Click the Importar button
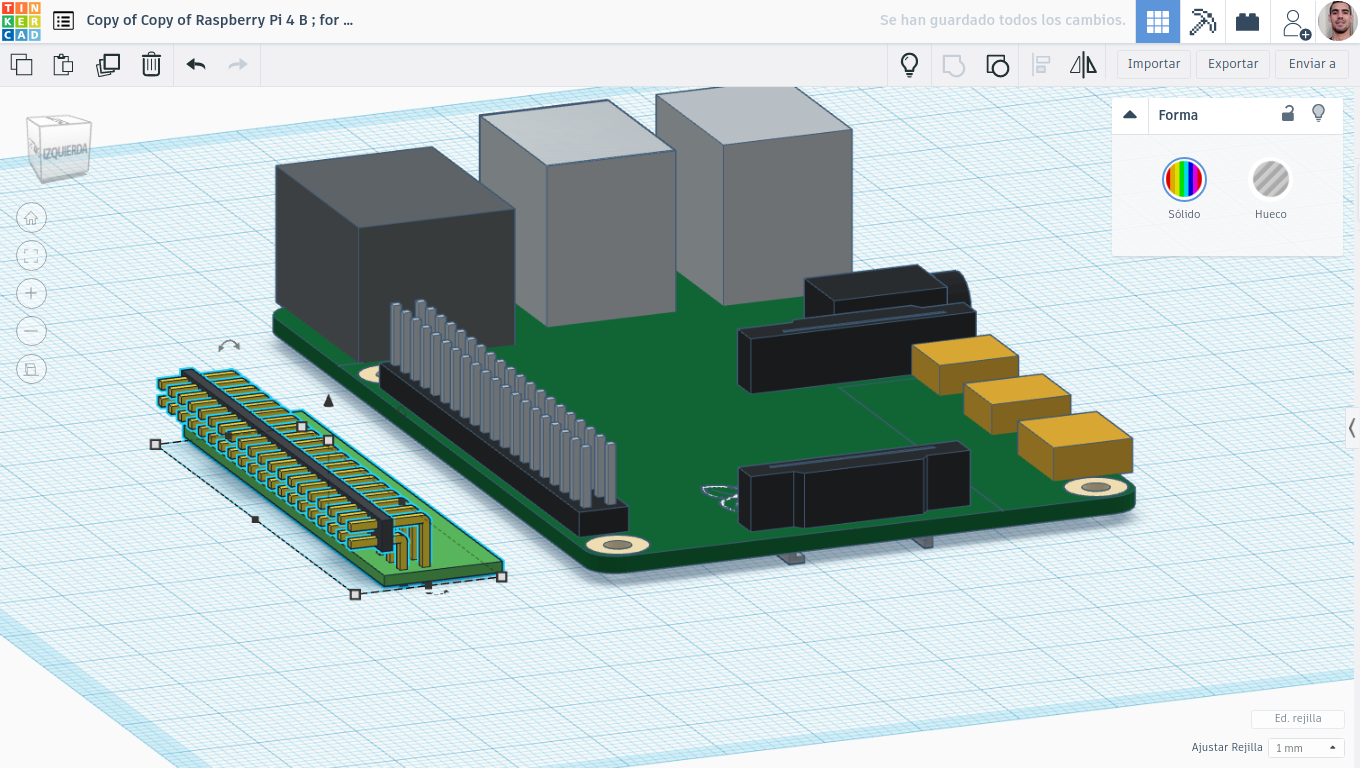Image resolution: width=1360 pixels, height=768 pixels. 1154,64
